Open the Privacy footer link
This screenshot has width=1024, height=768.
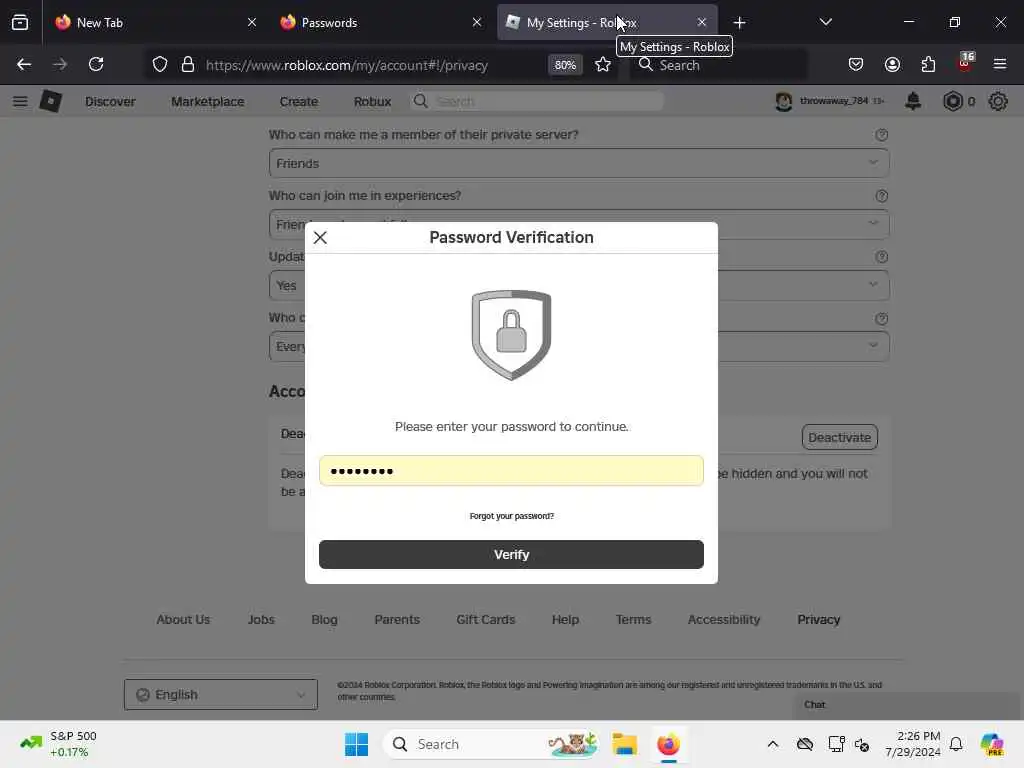point(818,619)
